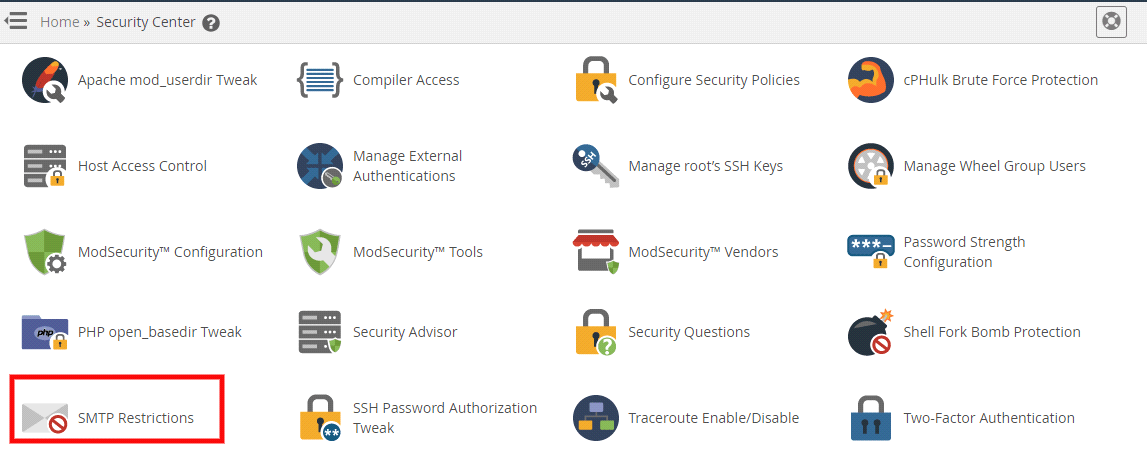Click the Apache mod_userdir Tweak icon
Viewport: 1147px width, 472px height.
pos(44,81)
